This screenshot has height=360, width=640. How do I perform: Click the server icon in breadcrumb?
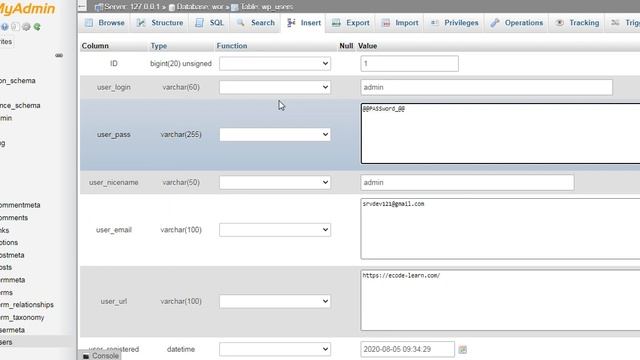[x=98, y=7]
